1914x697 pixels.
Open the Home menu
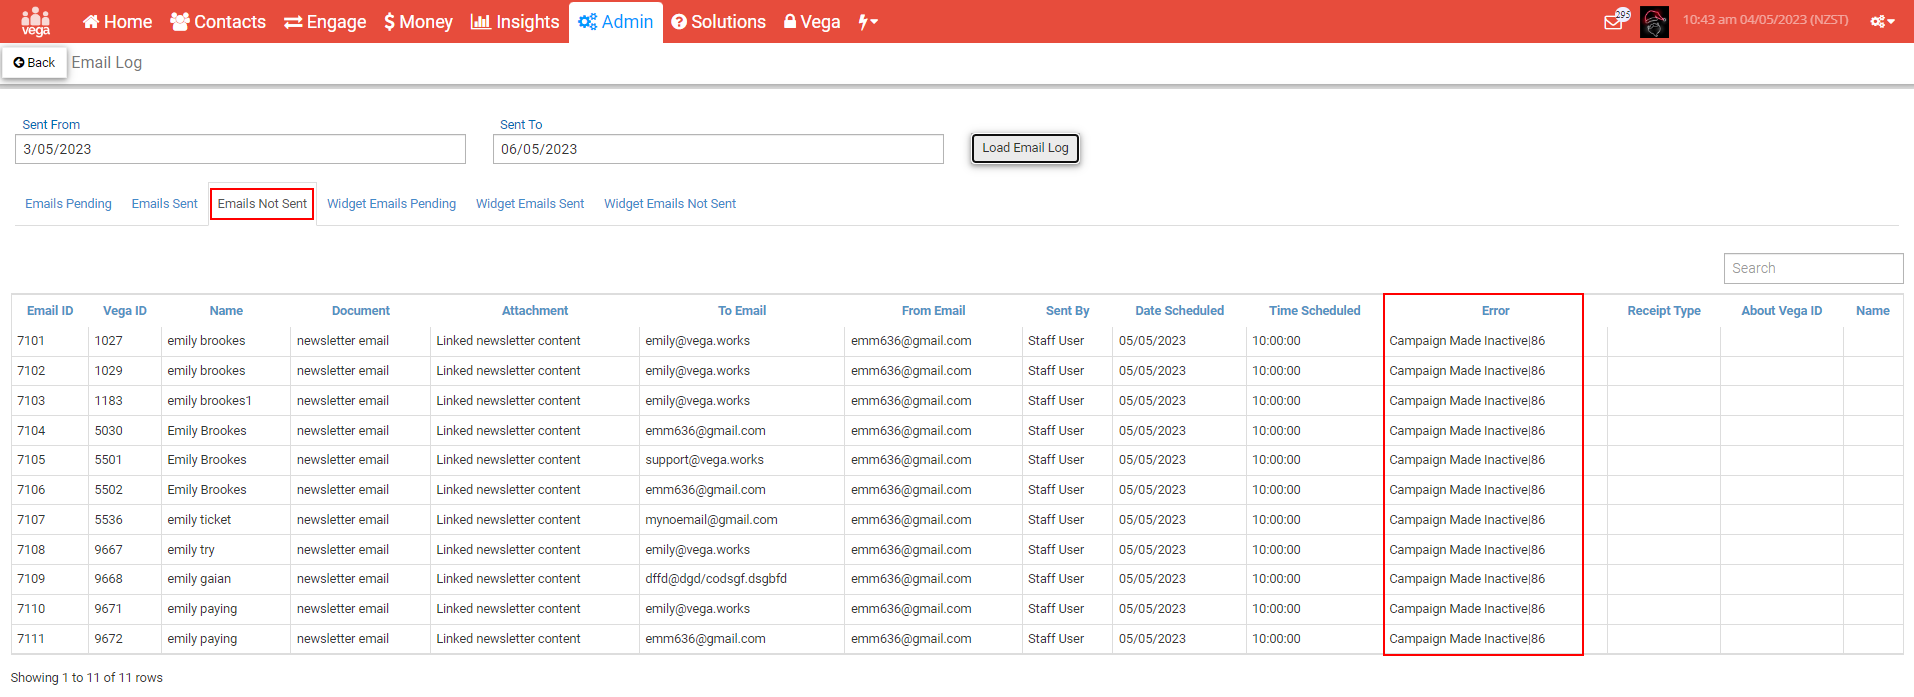[117, 22]
